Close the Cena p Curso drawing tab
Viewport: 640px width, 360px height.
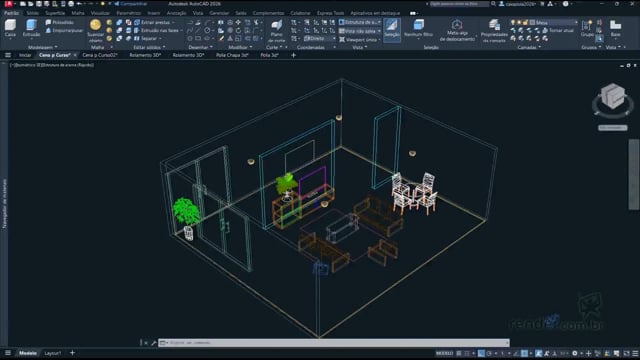click(x=75, y=55)
